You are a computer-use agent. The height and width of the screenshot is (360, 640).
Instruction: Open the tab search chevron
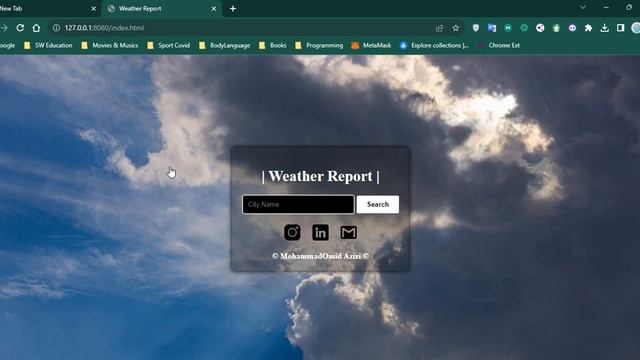[x=583, y=7]
